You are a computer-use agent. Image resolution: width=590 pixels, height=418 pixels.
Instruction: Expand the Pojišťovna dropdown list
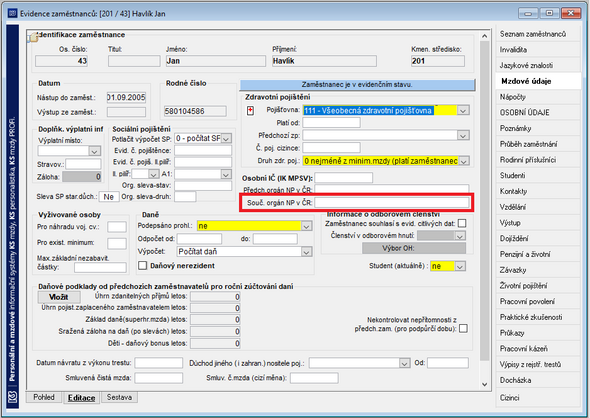coord(463,111)
